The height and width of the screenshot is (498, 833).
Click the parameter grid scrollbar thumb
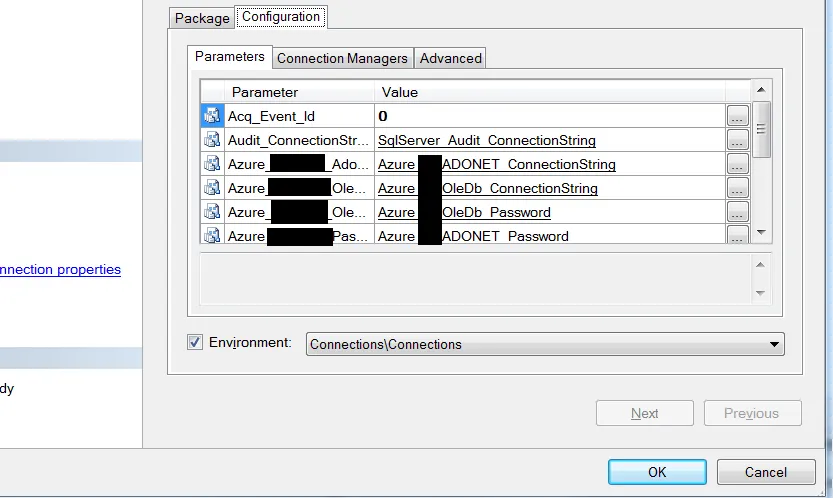761,129
